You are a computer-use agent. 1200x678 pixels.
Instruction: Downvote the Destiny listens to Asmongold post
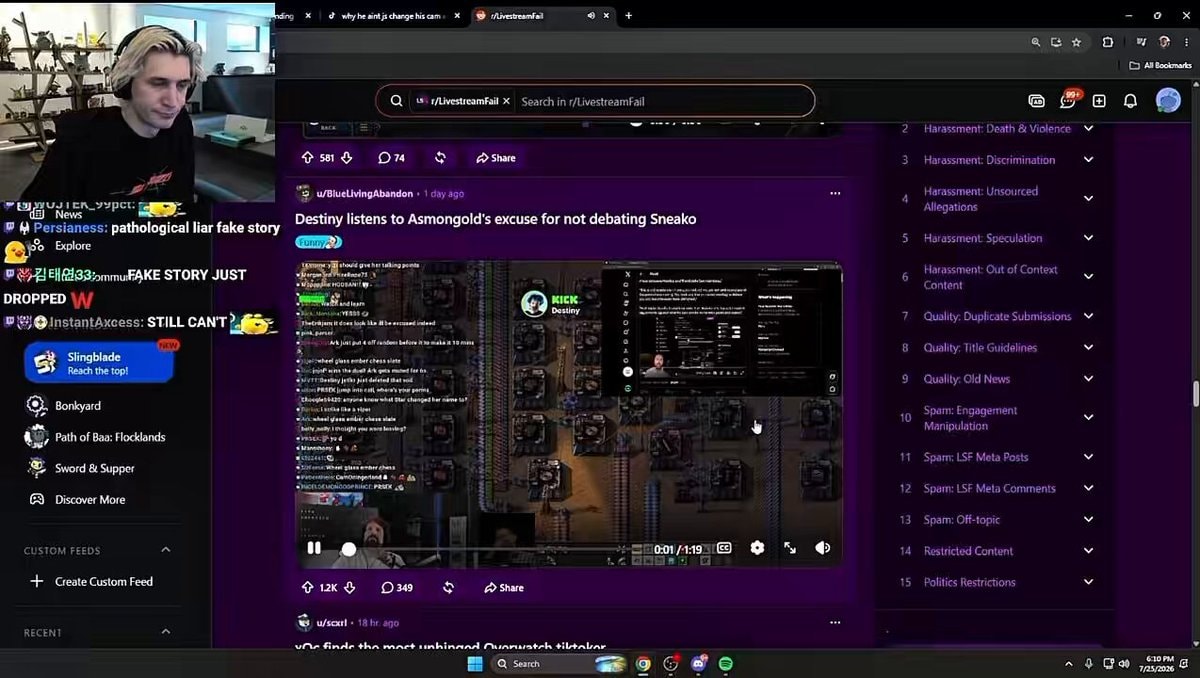click(350, 588)
